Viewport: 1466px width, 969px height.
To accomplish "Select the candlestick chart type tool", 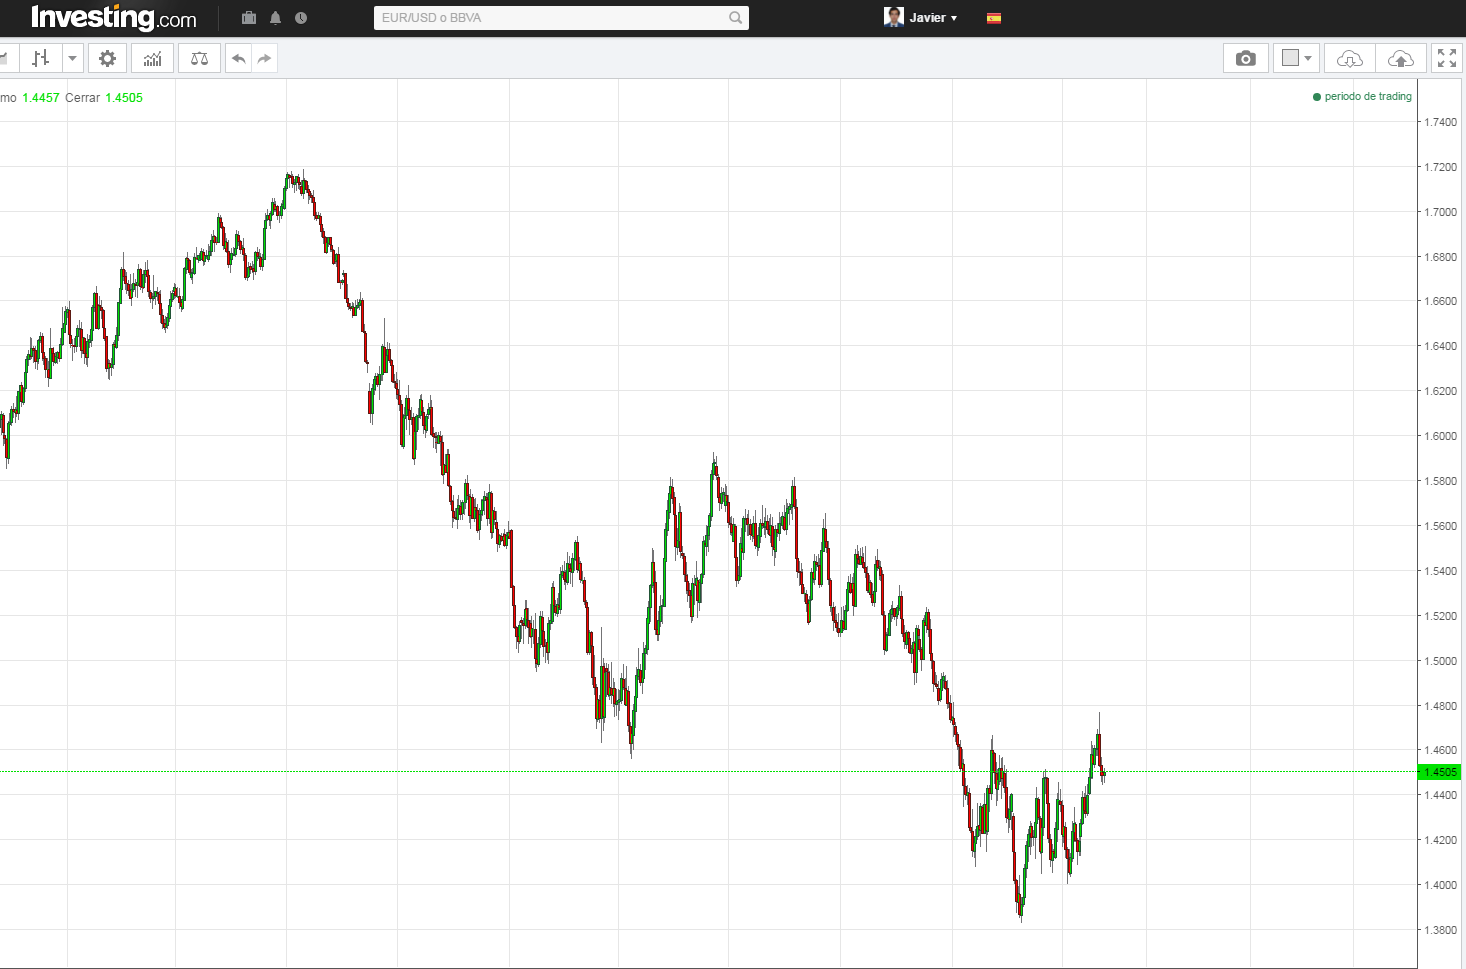I will (41, 58).
